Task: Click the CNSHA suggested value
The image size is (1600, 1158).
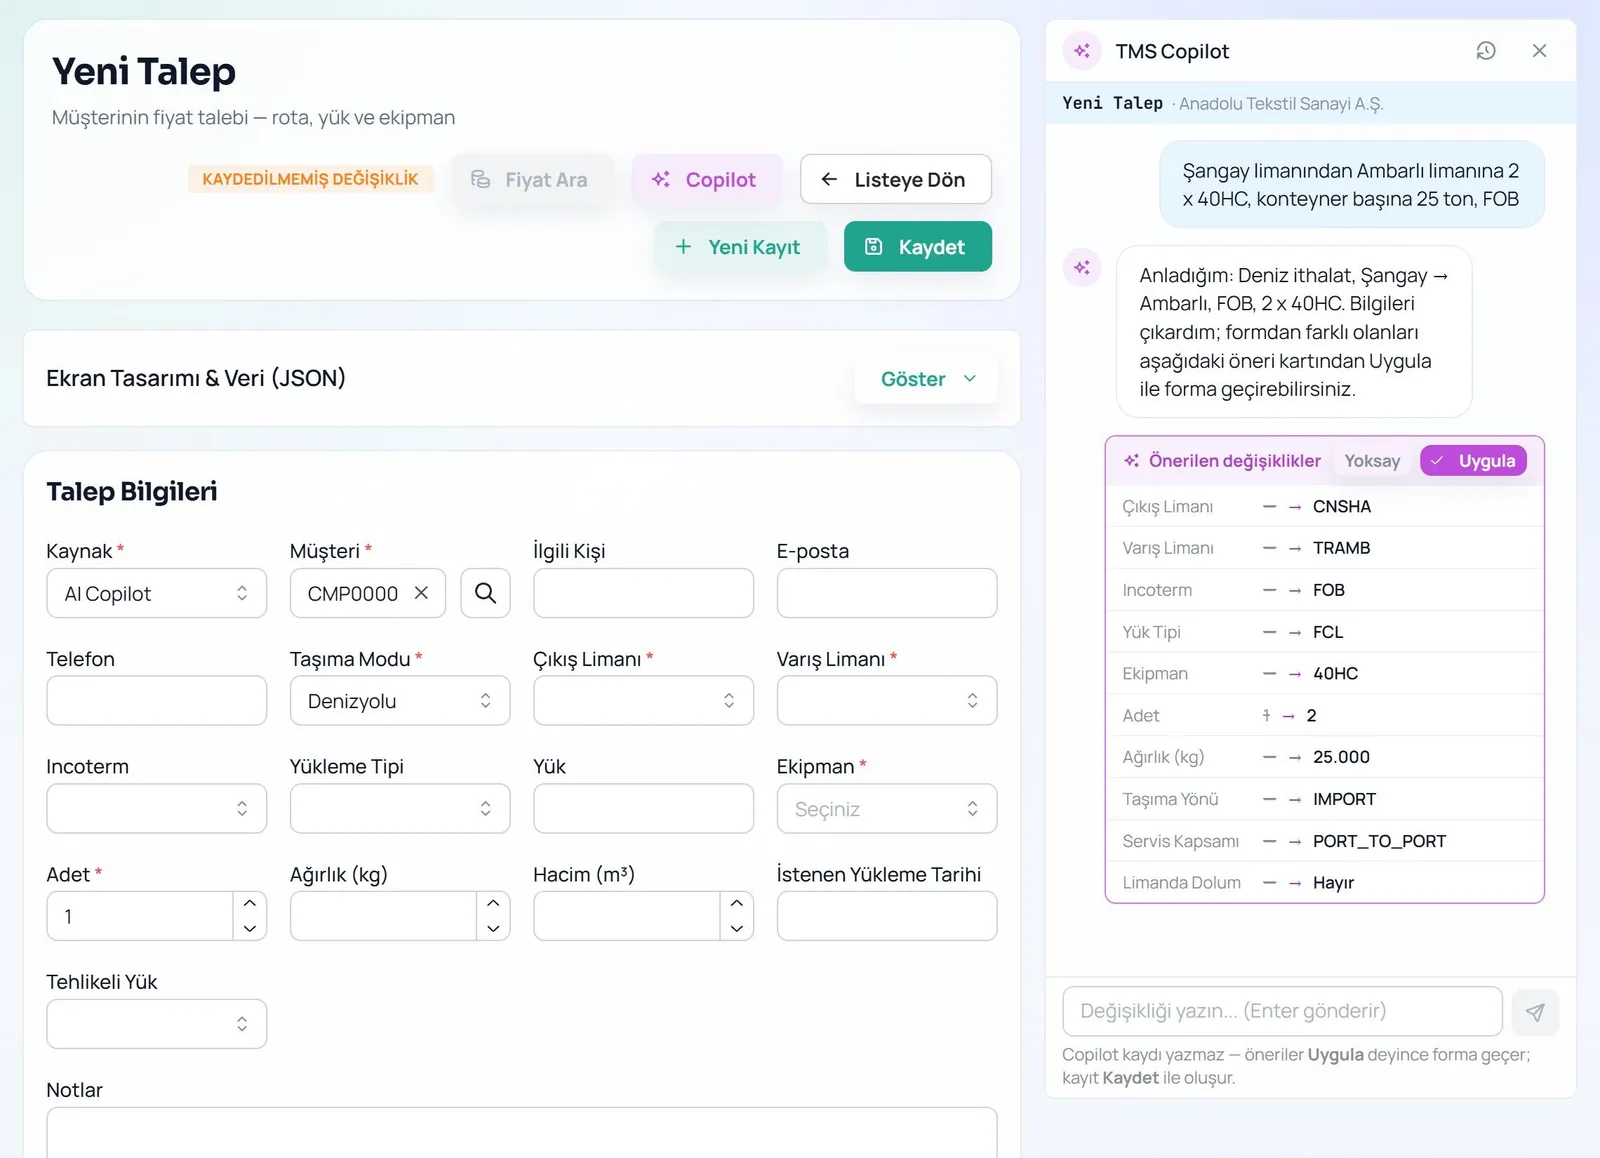Action: point(1341,507)
